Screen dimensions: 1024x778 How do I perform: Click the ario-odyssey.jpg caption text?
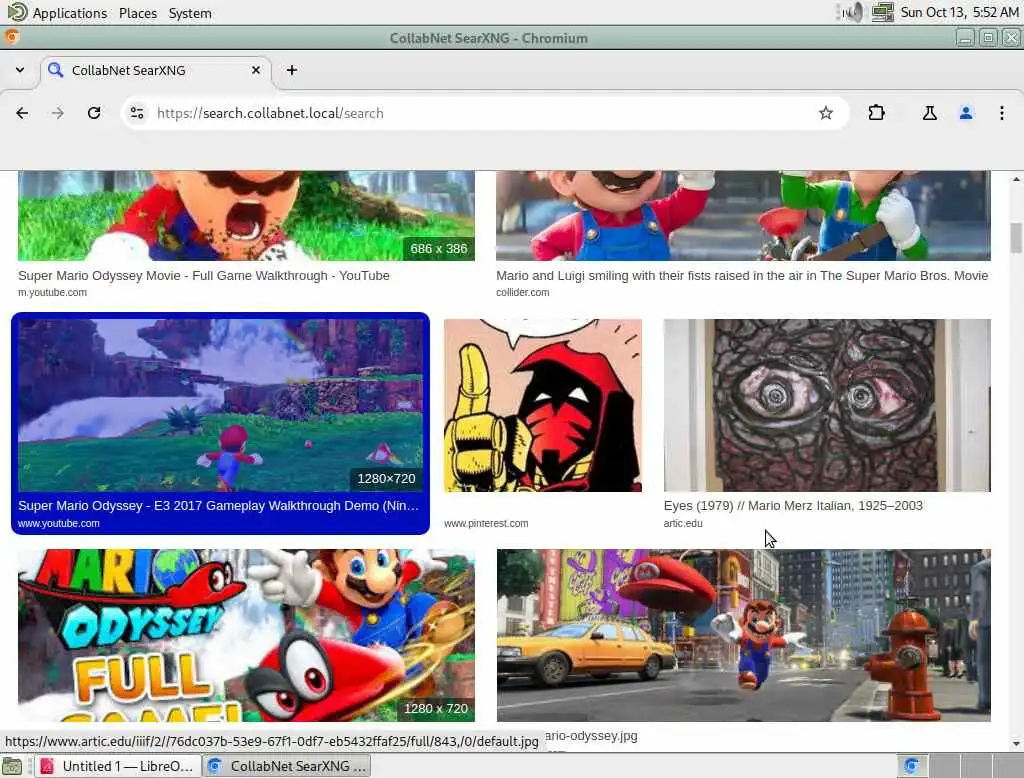click(x=591, y=736)
